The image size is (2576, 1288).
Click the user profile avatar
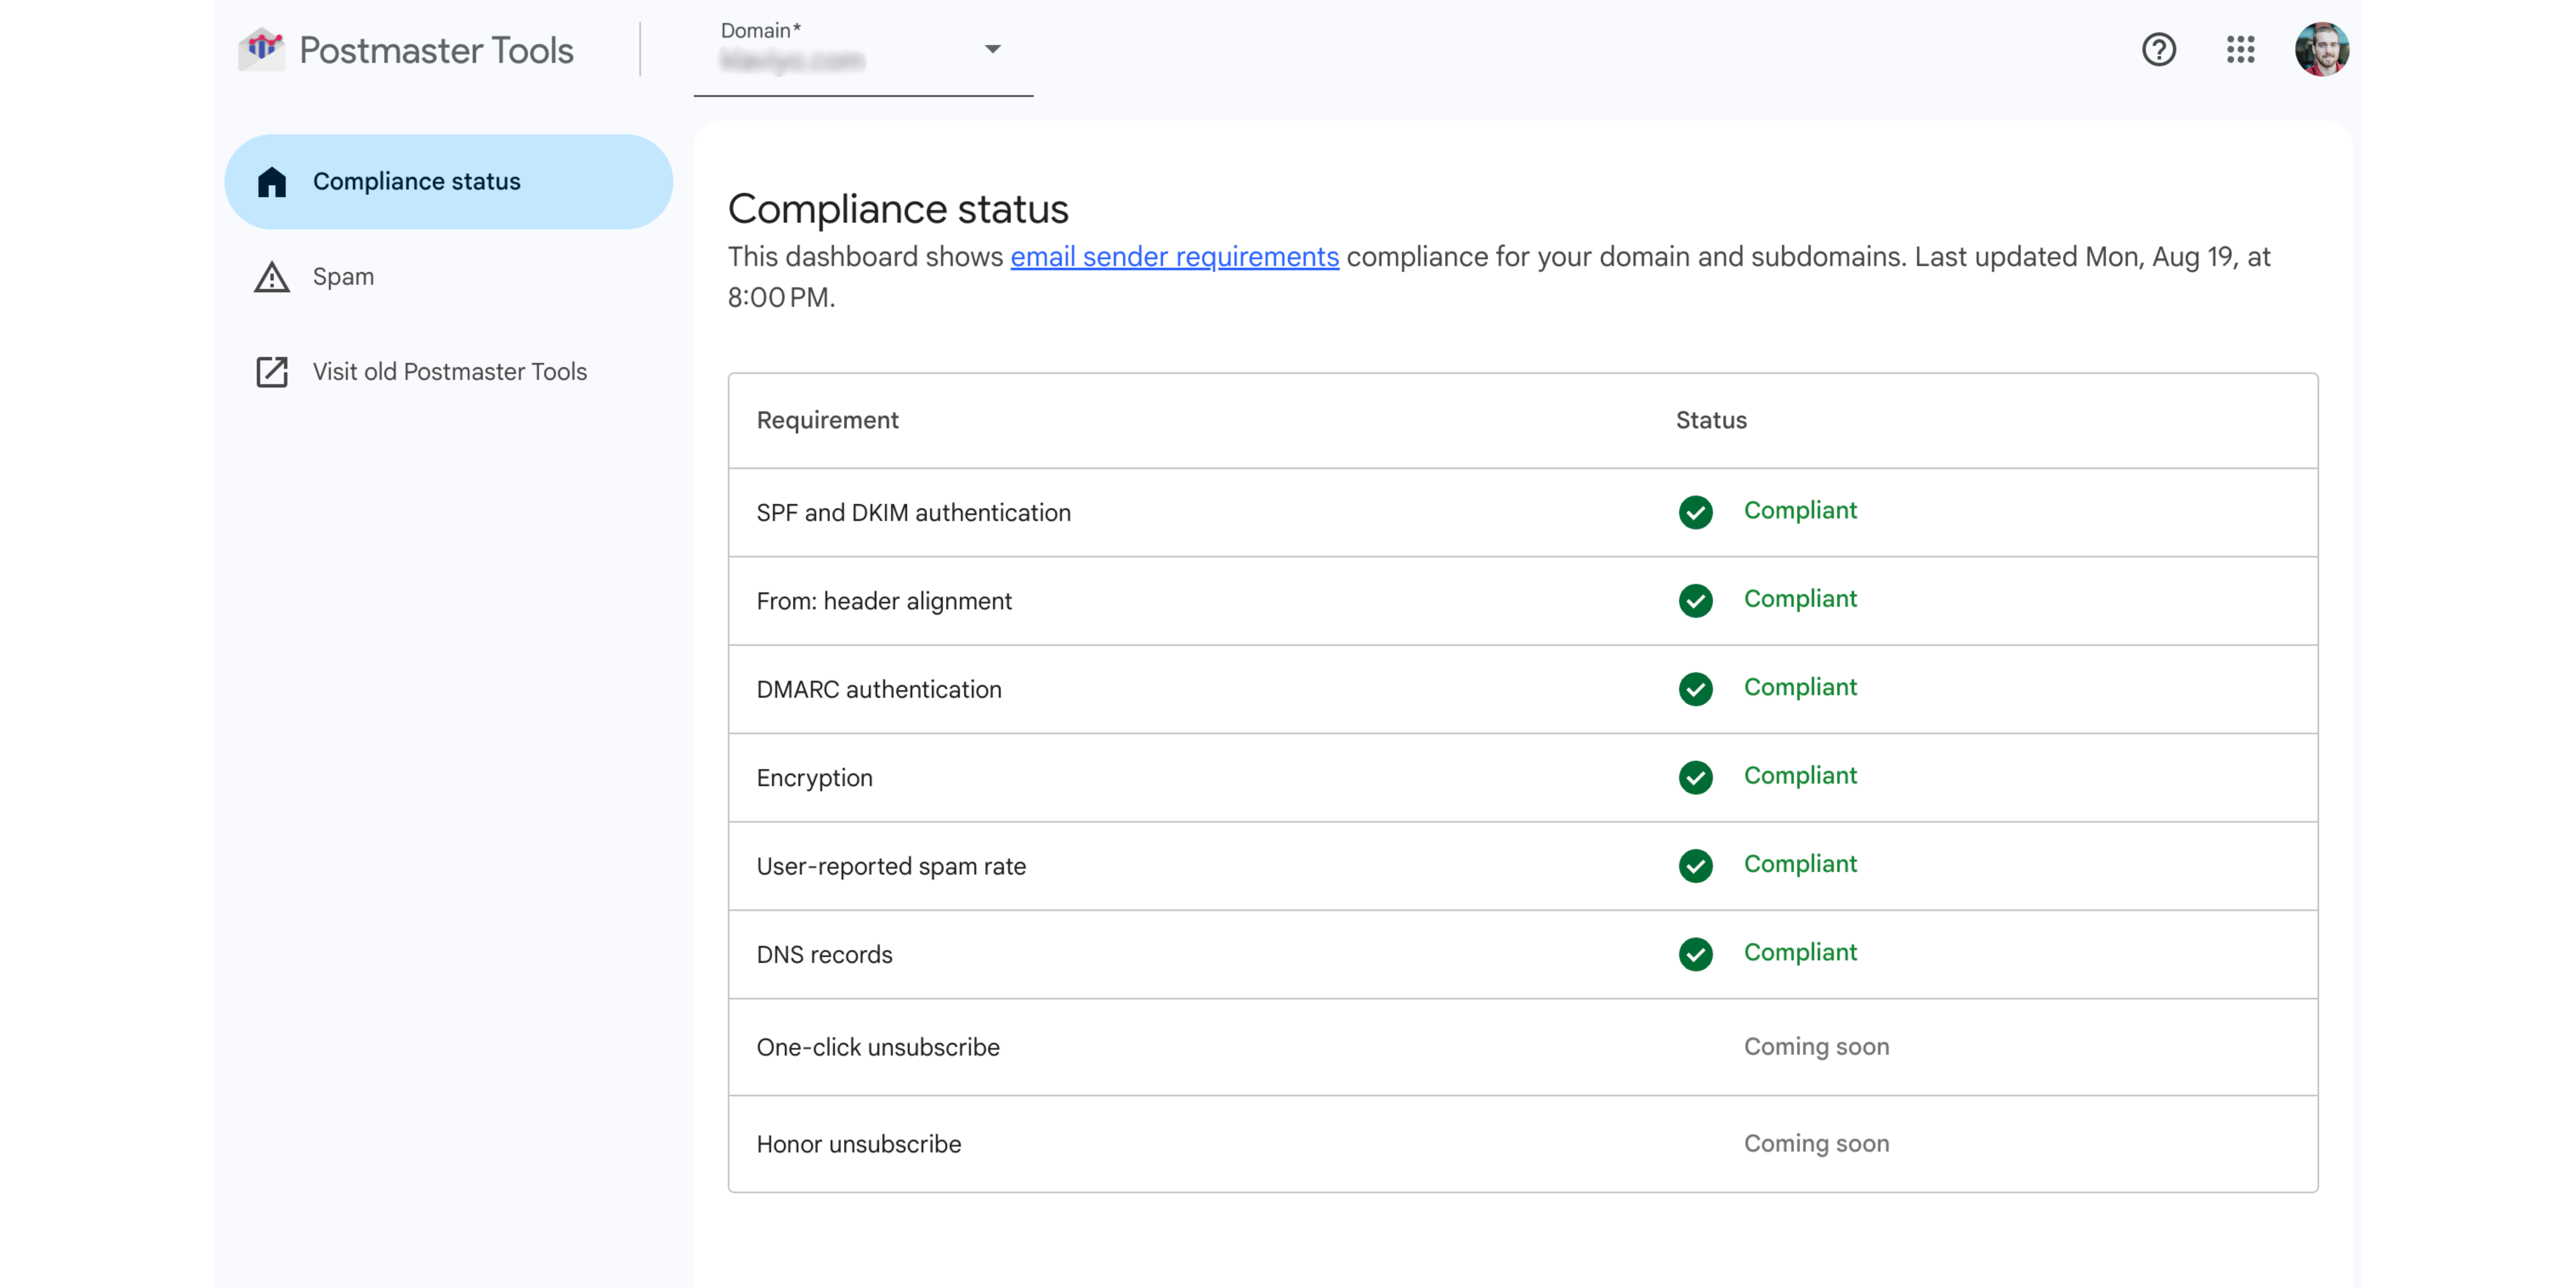tap(2321, 49)
